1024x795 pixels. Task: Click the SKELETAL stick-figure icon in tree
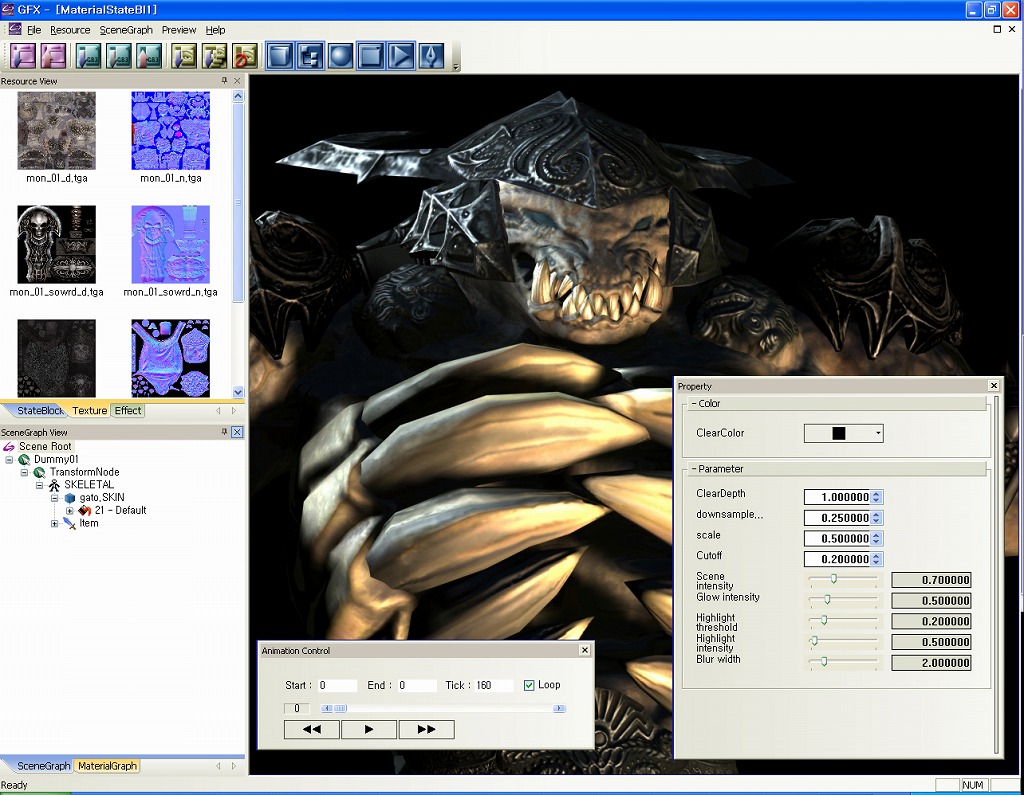(55, 485)
